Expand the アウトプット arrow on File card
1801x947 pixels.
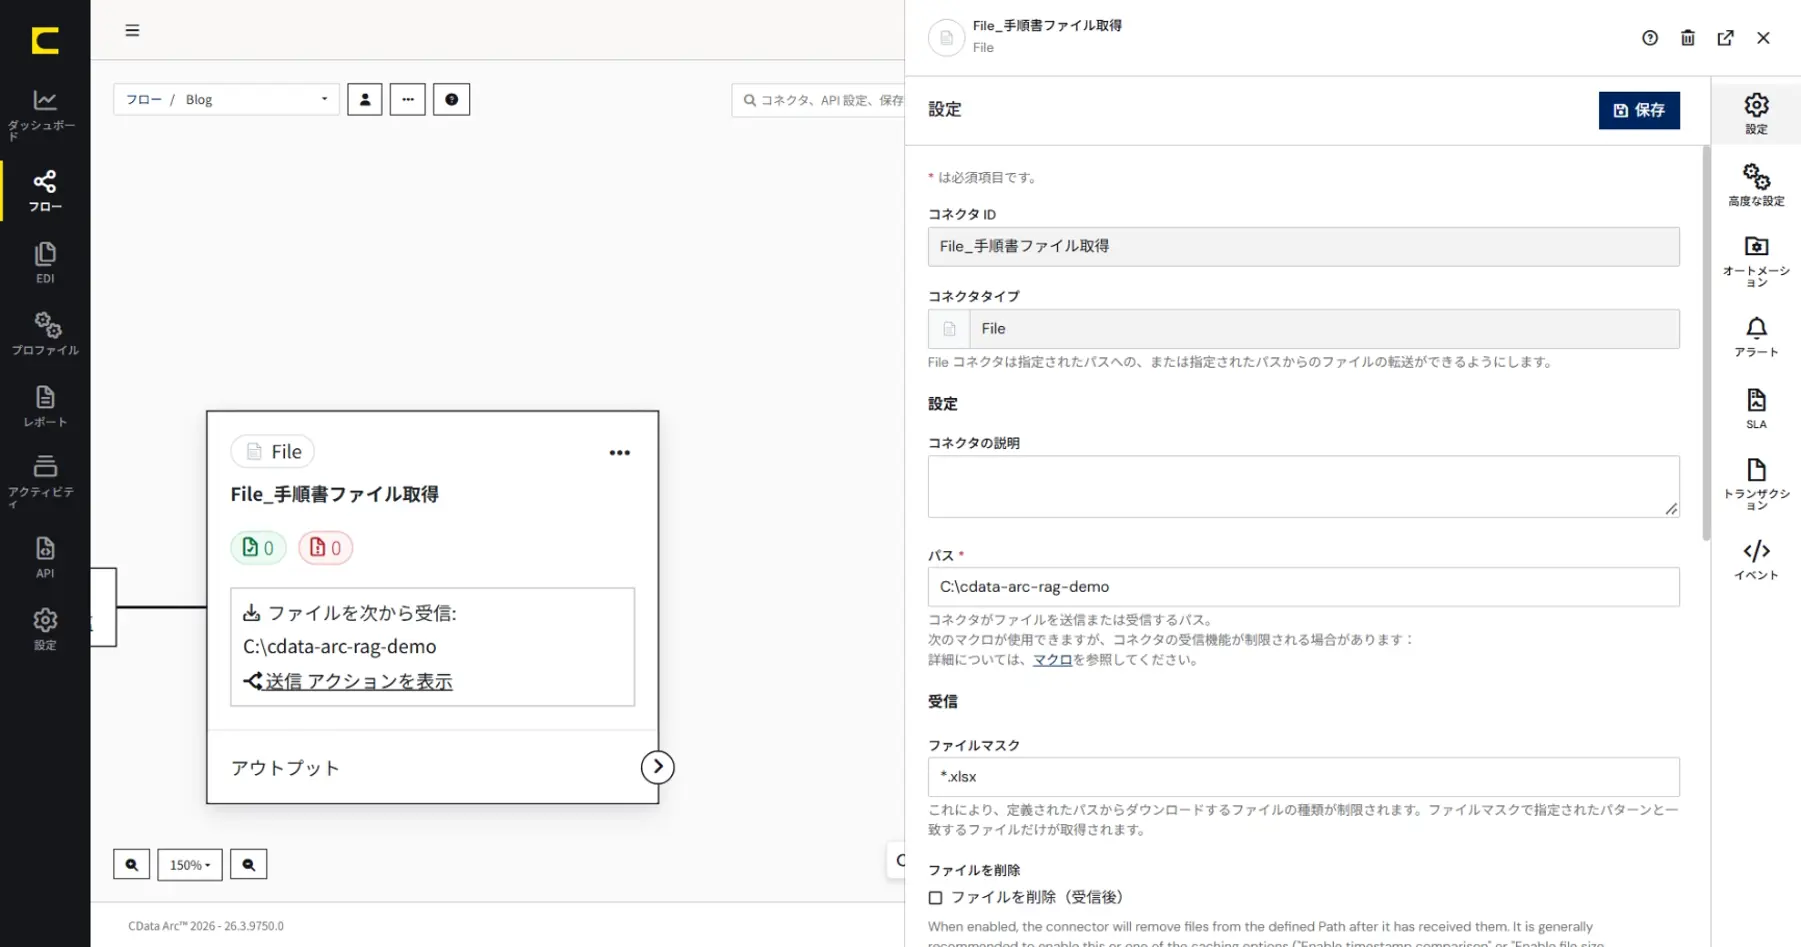click(x=658, y=767)
